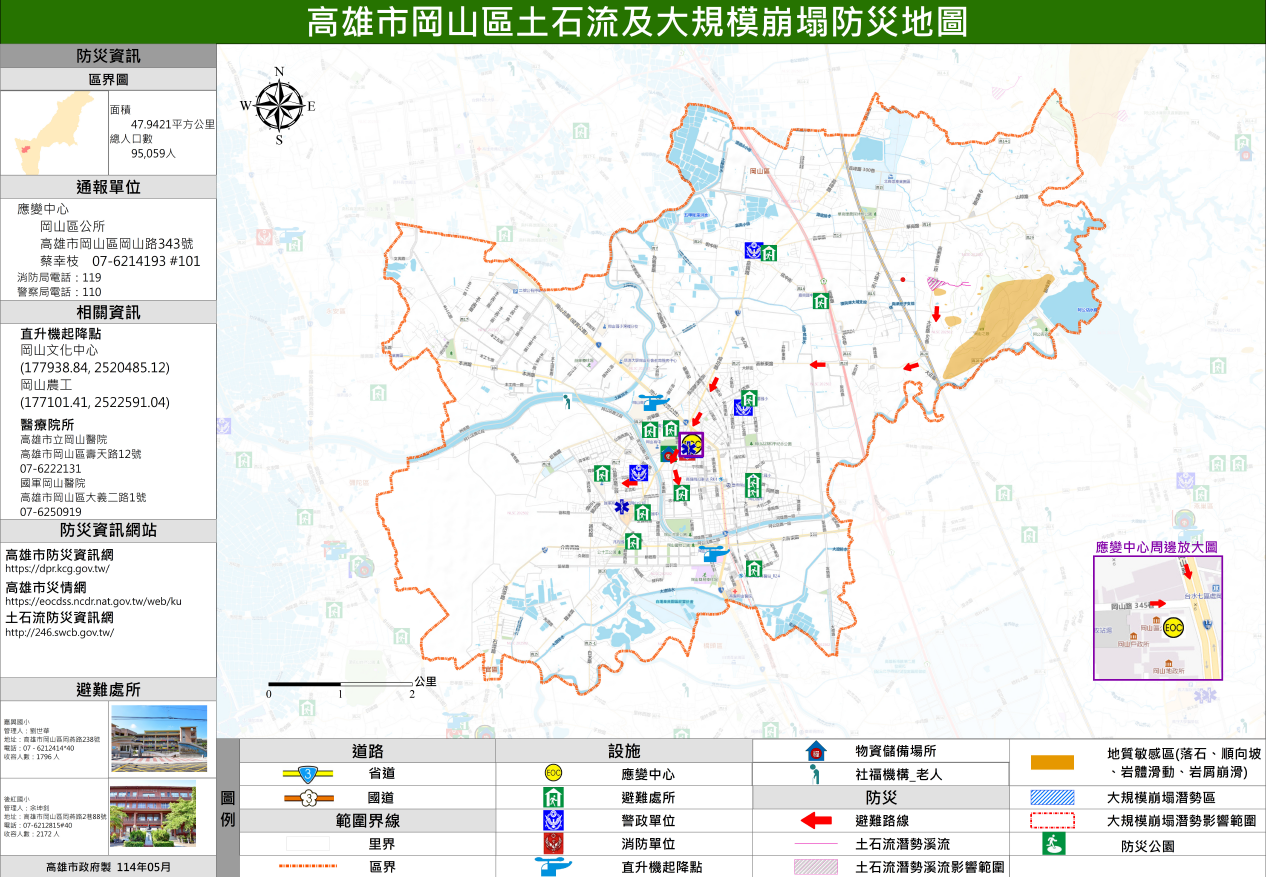Screen dimensions: 1266x877
Task: Click the national highway flower symbol
Action: click(x=310, y=797)
